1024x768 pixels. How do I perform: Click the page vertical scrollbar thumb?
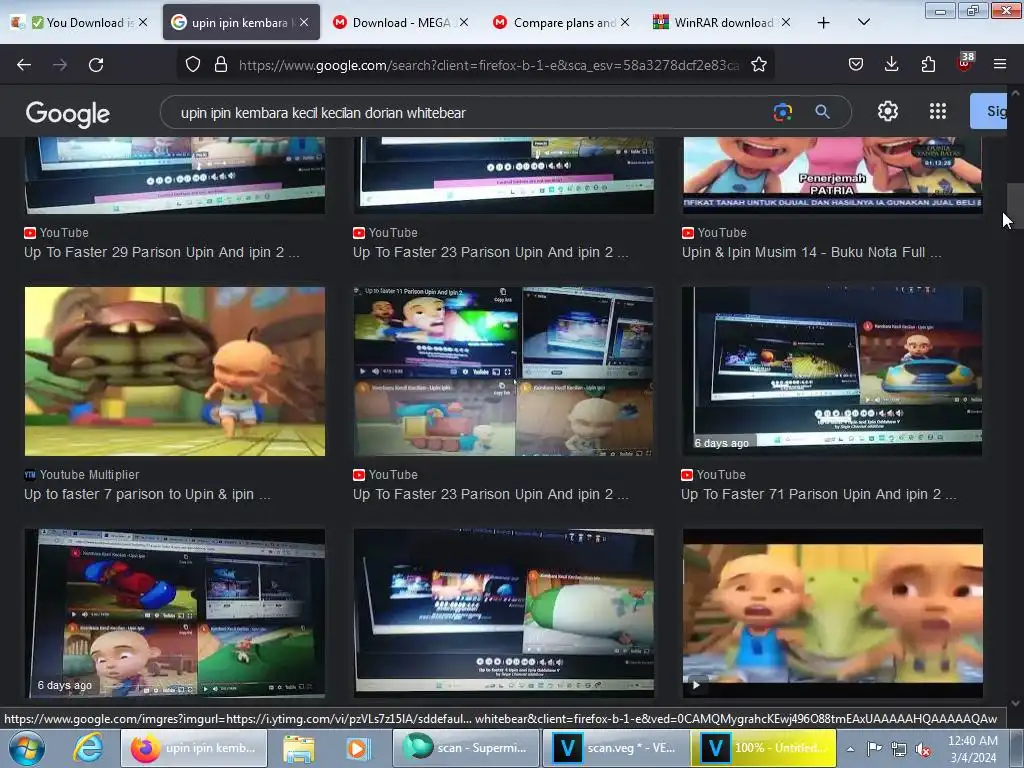coord(1015,206)
